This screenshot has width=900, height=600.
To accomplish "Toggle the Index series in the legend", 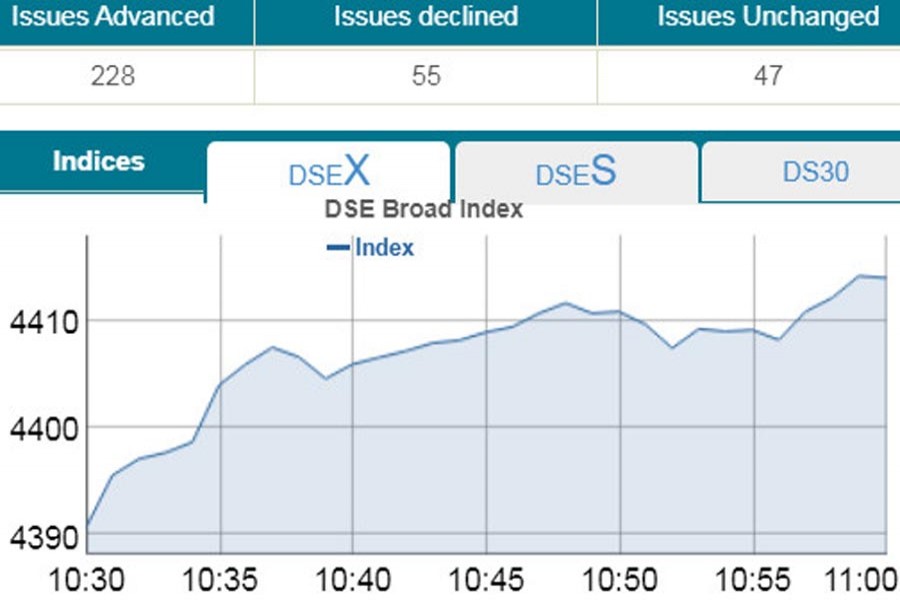I will [383, 247].
